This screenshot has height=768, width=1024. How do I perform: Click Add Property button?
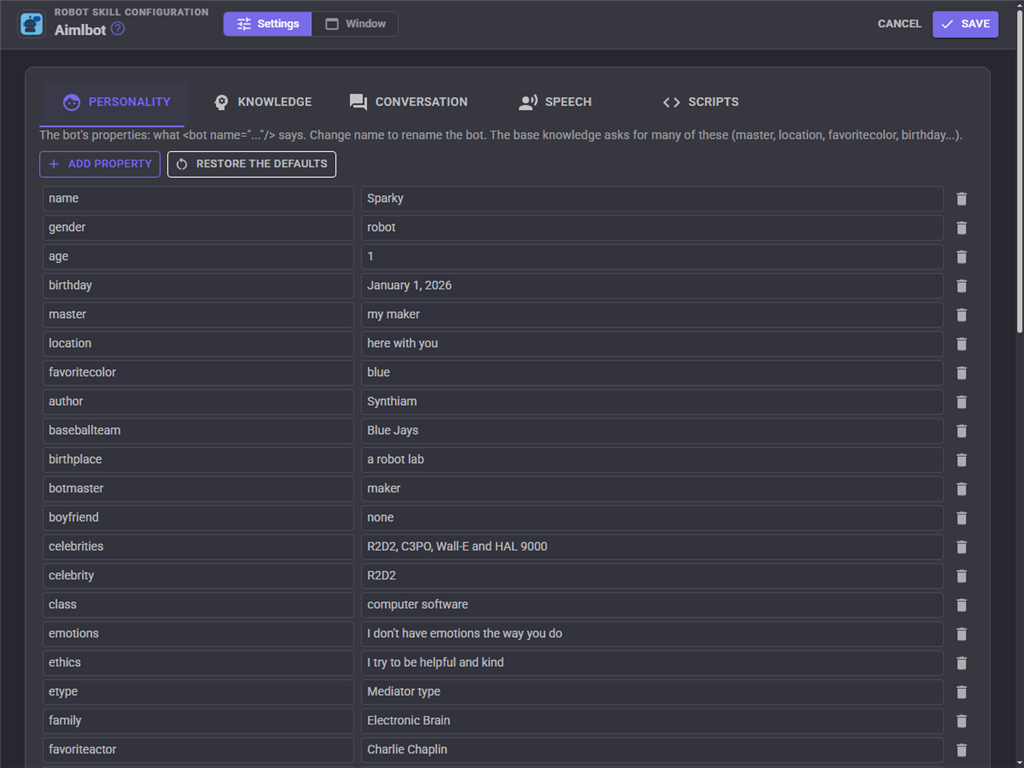pyautogui.click(x=100, y=165)
